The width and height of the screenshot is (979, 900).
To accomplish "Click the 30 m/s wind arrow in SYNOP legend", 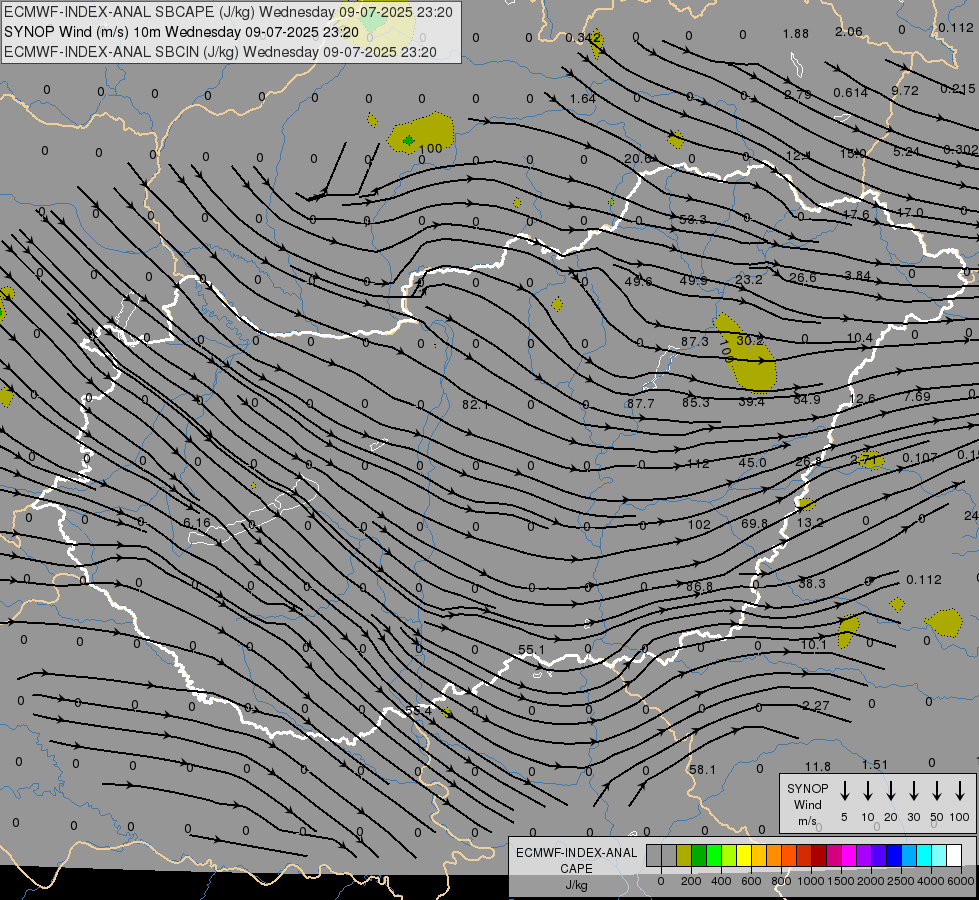I will 913,791.
